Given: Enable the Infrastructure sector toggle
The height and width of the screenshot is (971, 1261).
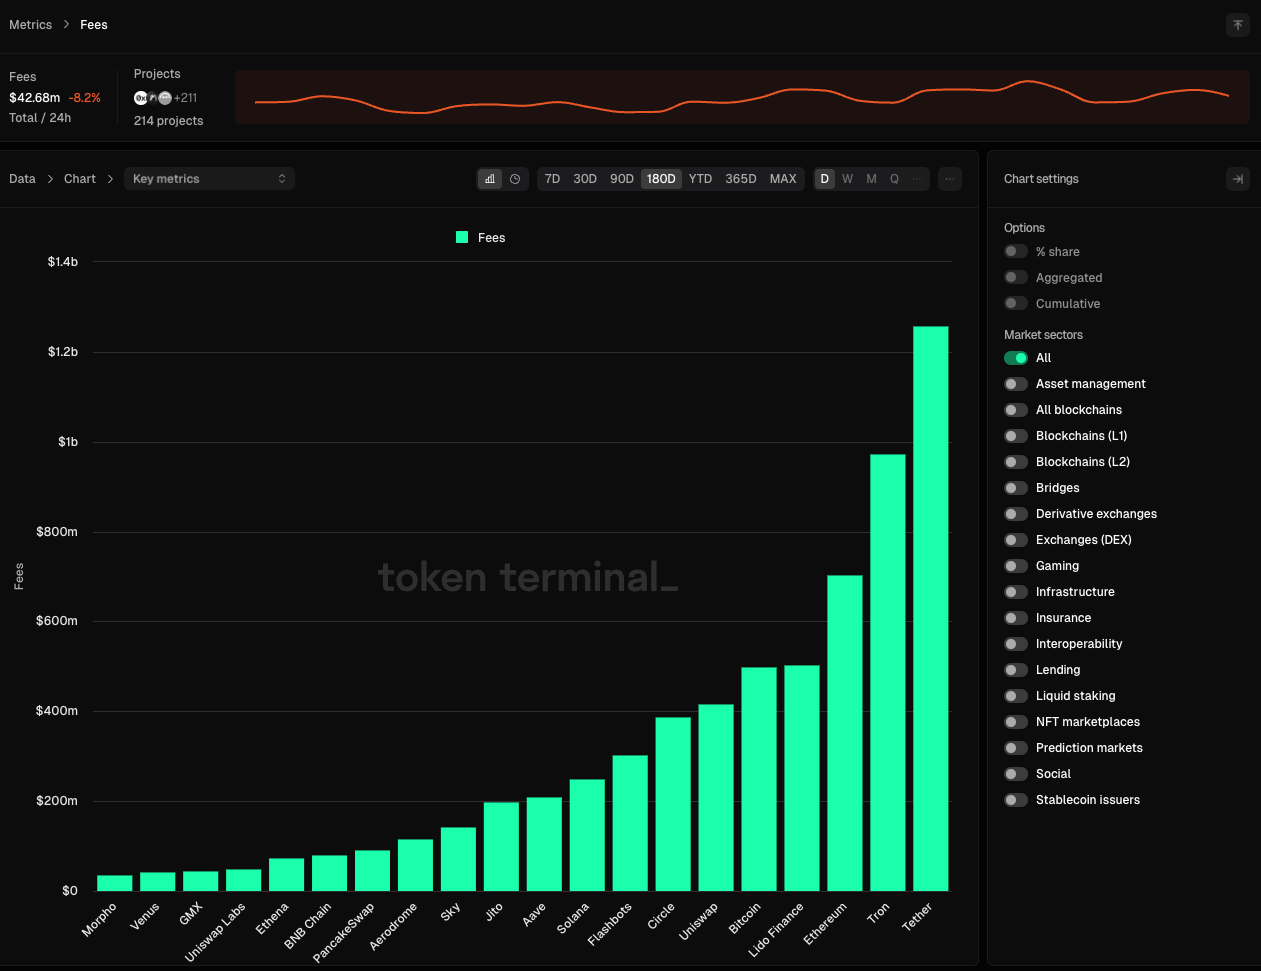Looking at the screenshot, I should (x=1016, y=592).
